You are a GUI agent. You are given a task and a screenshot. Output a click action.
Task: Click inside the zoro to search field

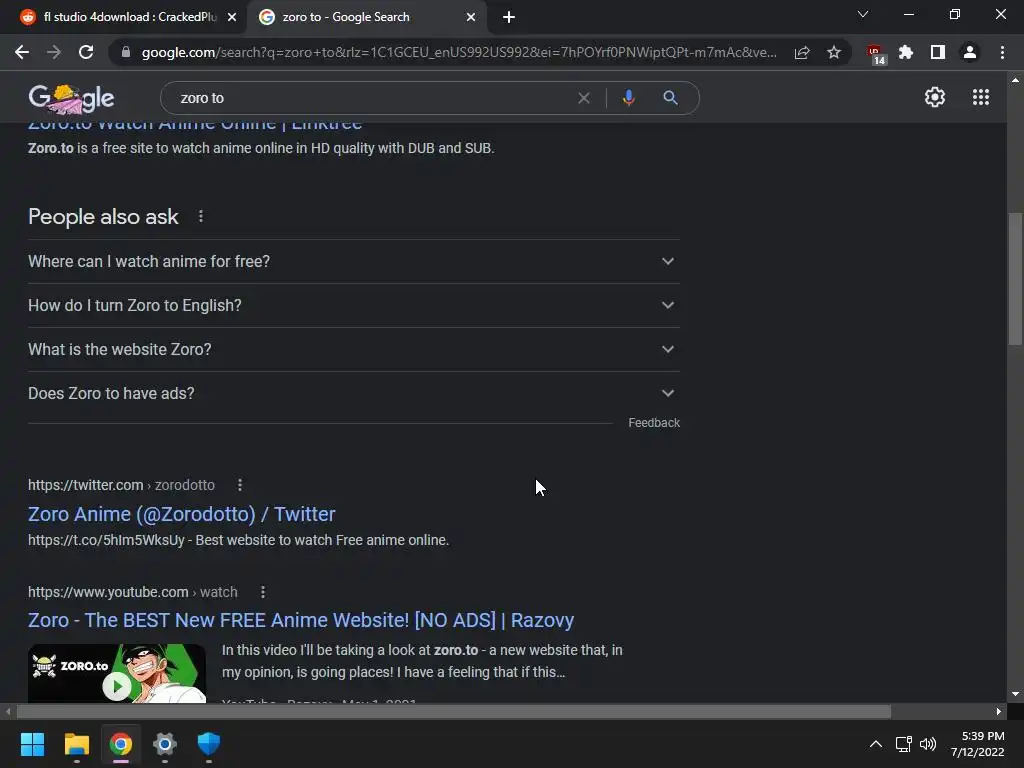point(372,98)
